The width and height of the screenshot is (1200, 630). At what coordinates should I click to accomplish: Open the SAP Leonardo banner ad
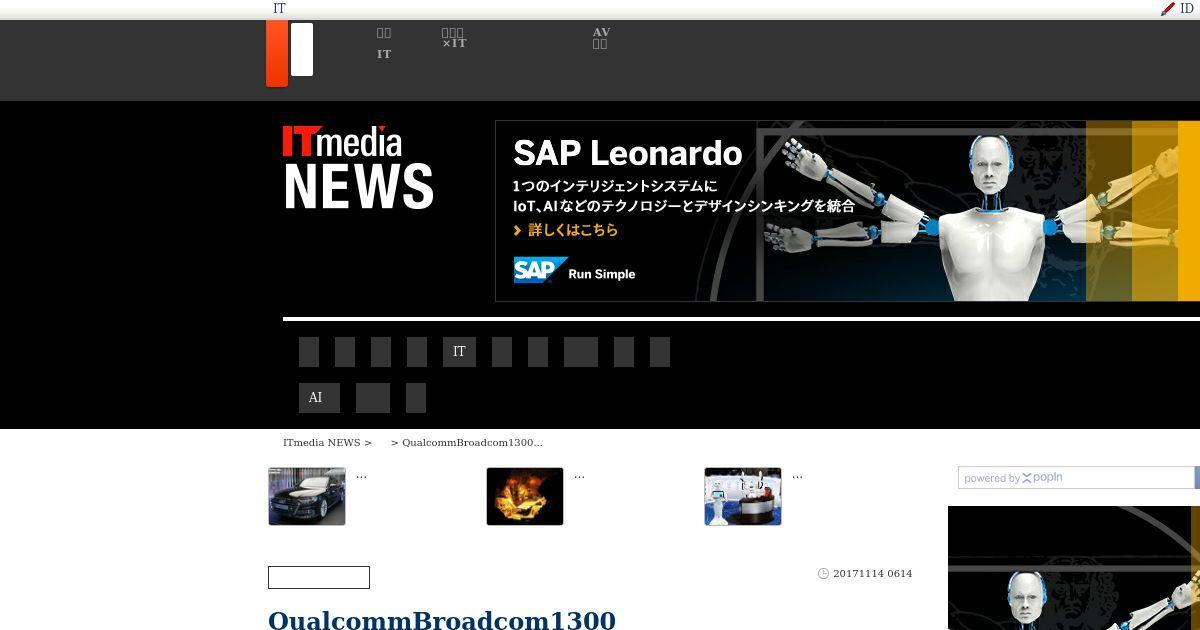click(847, 211)
